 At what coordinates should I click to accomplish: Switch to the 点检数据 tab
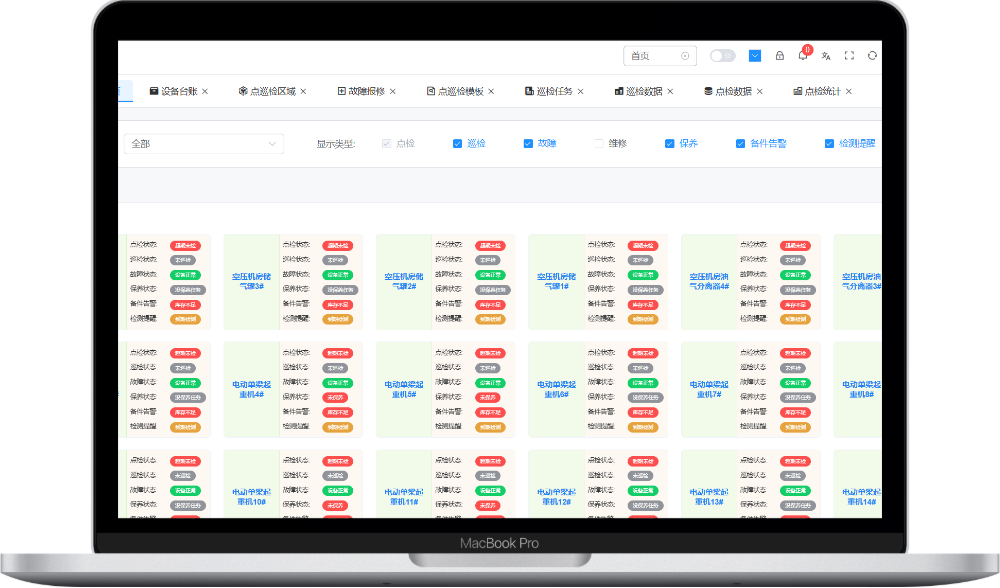(x=733, y=91)
